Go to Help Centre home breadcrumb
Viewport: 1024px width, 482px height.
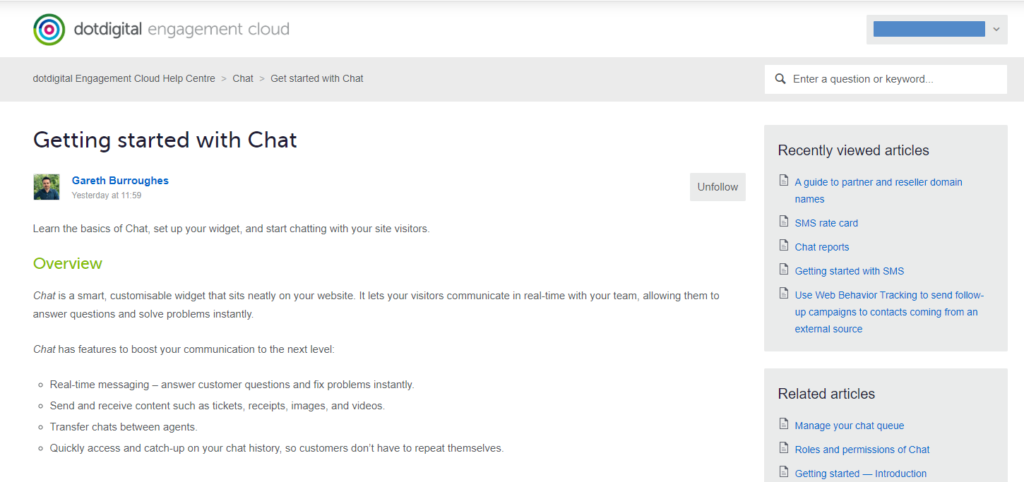click(x=123, y=78)
